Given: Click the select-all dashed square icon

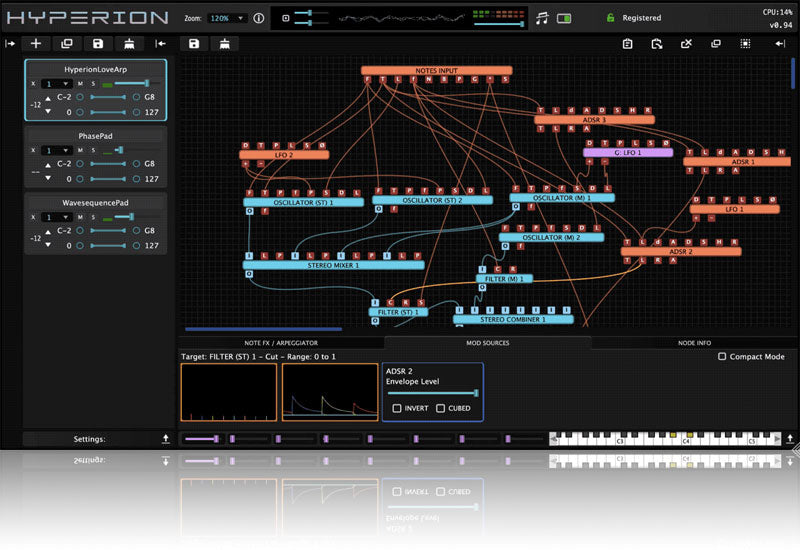Looking at the screenshot, I should pos(745,44).
